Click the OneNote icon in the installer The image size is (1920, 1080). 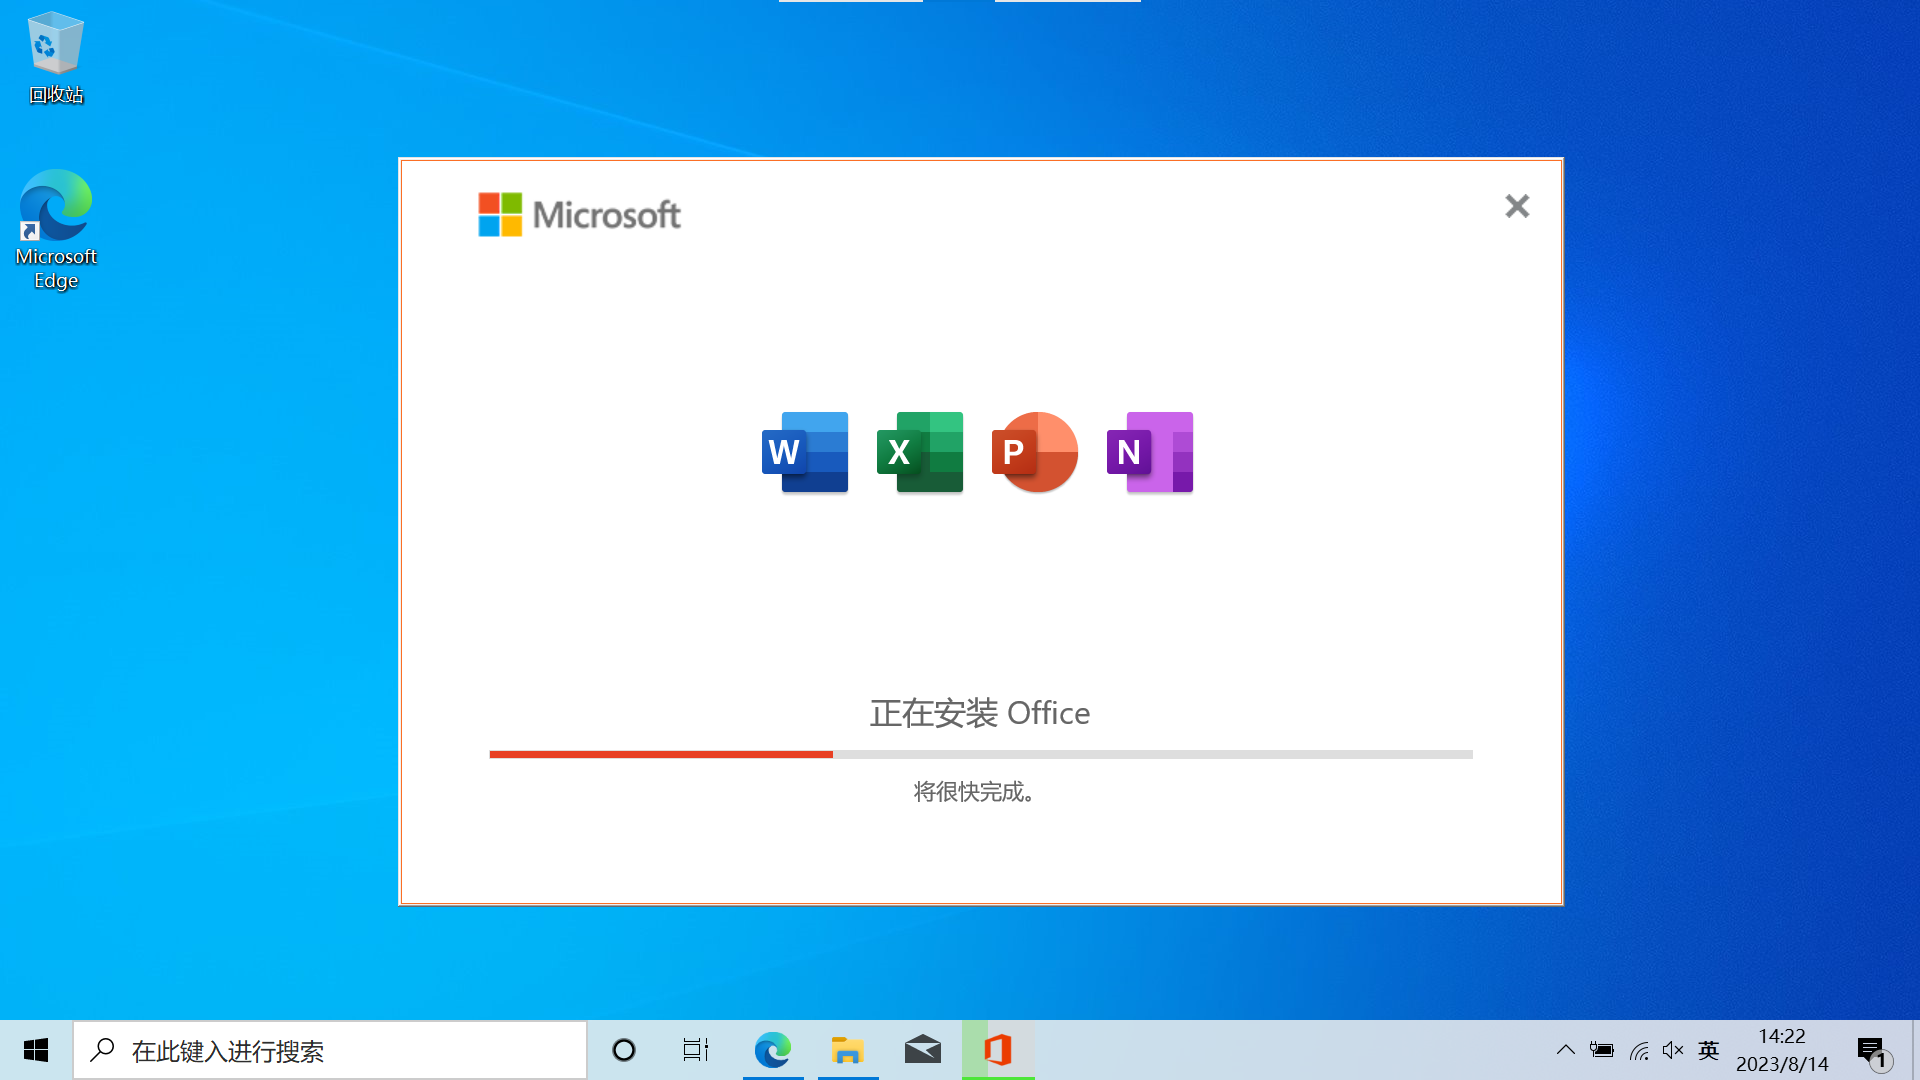pyautogui.click(x=1150, y=452)
